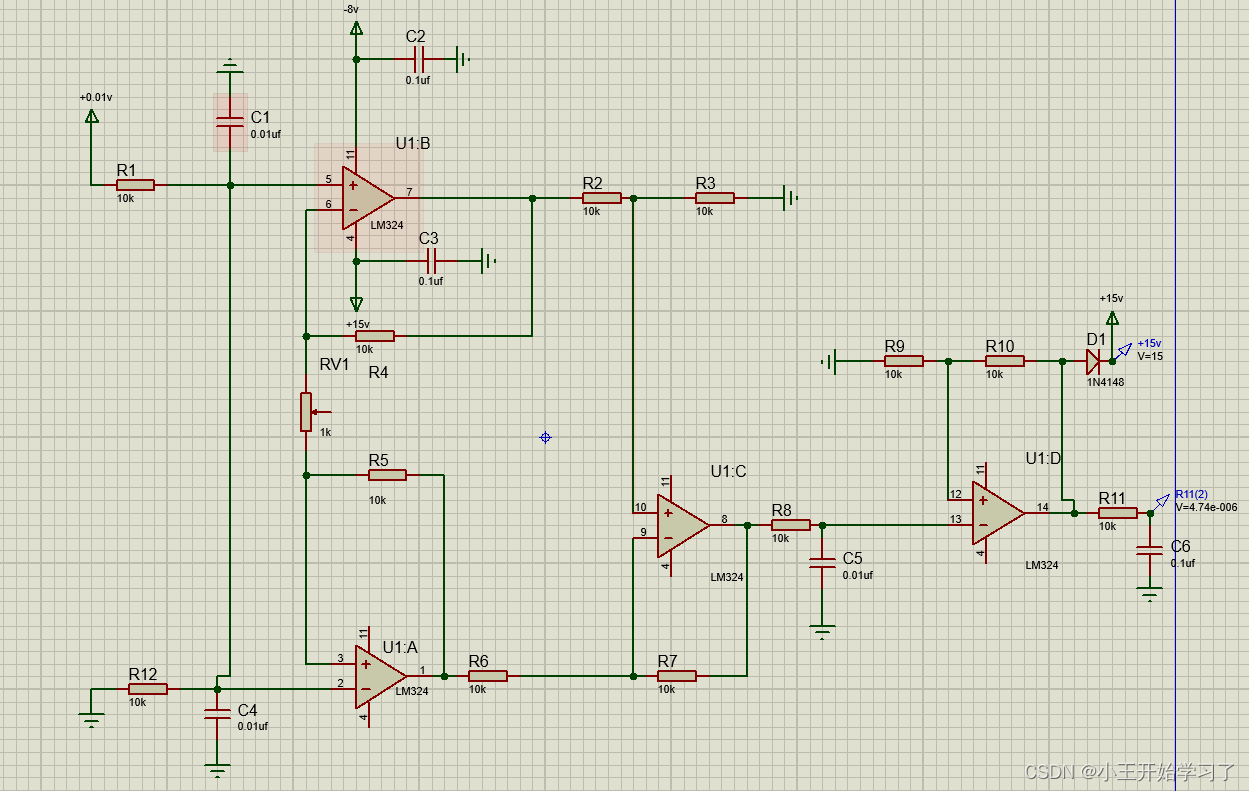This screenshot has height=791, width=1249.
Task: Click the +15v power arrow above D1
Action: (x=1112, y=318)
